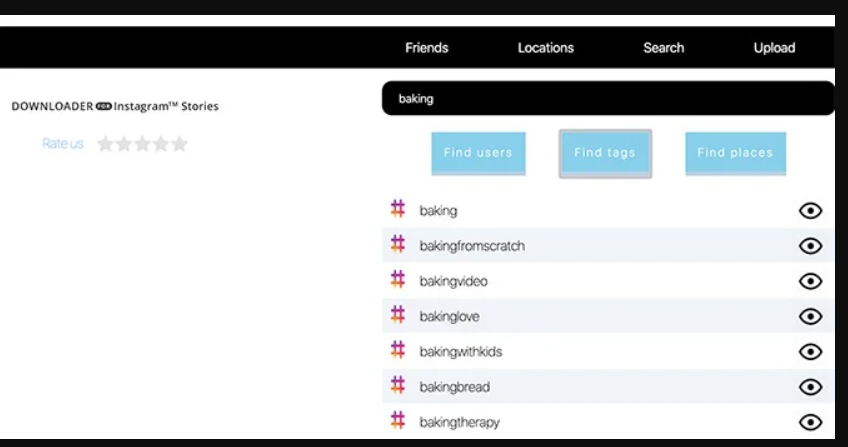This screenshot has height=447, width=848.
Task: Click the hashtag icon beside bakinglove
Action: 398,315
